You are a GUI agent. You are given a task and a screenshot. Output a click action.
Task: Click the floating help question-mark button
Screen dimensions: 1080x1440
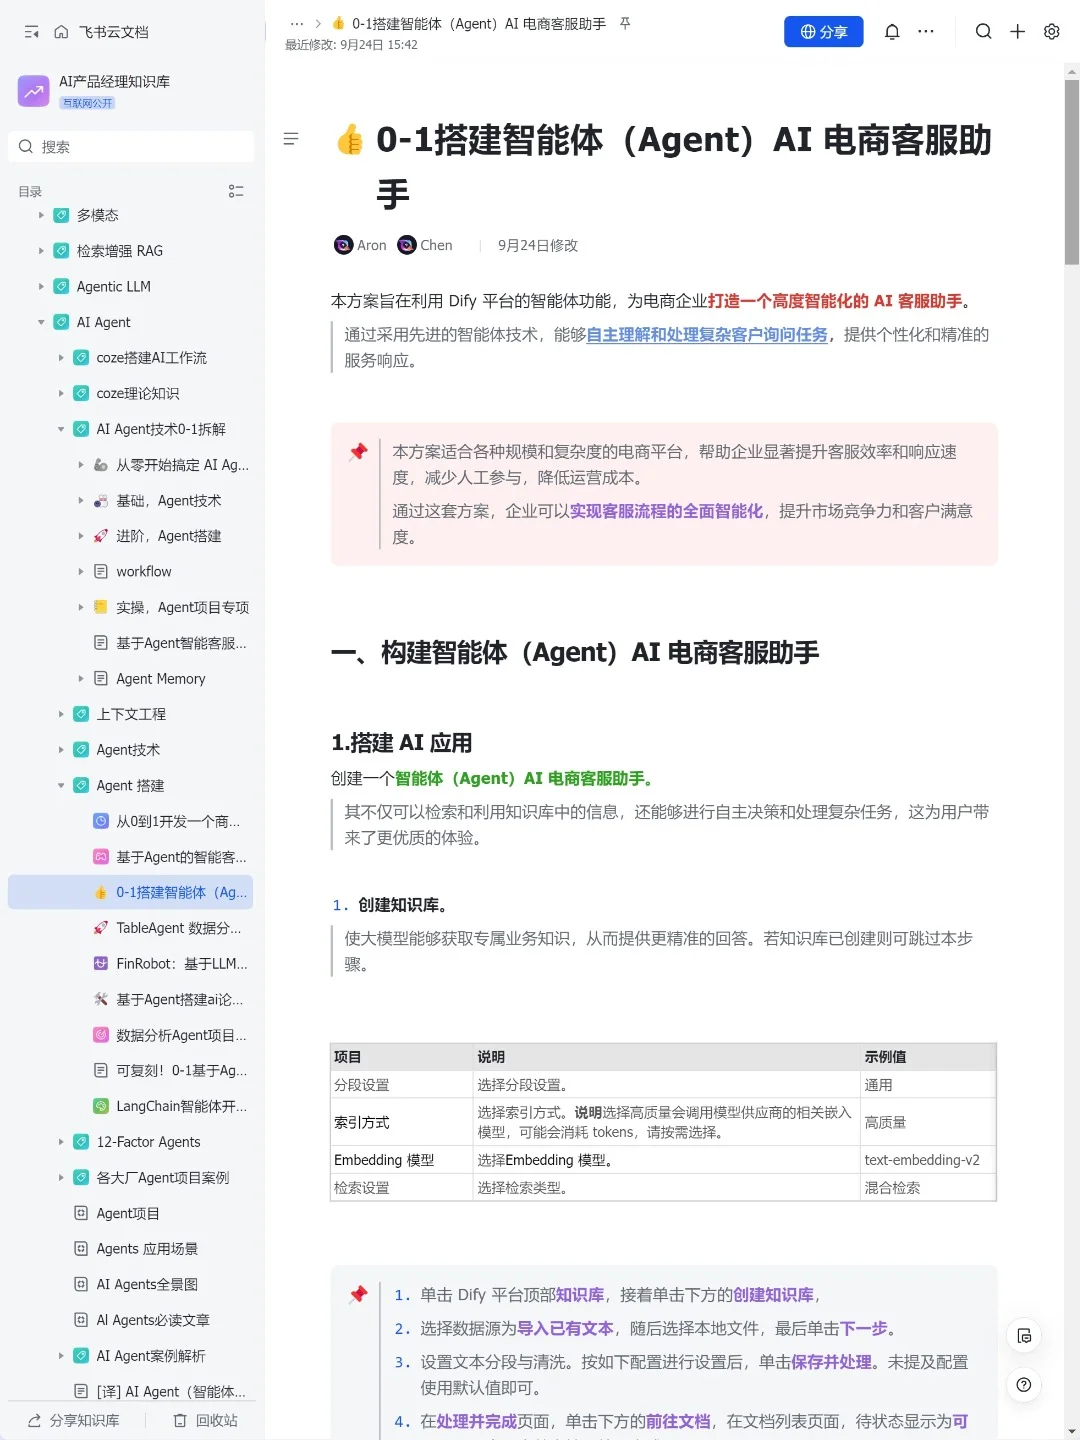(x=1024, y=1385)
